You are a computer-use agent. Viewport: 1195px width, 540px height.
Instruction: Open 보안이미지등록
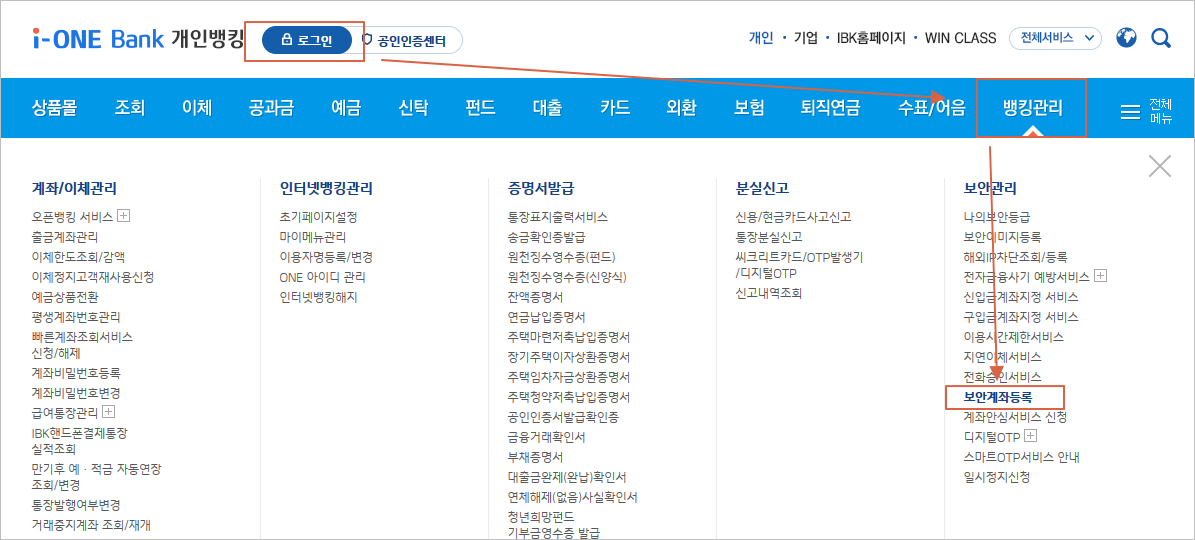click(x=1002, y=237)
